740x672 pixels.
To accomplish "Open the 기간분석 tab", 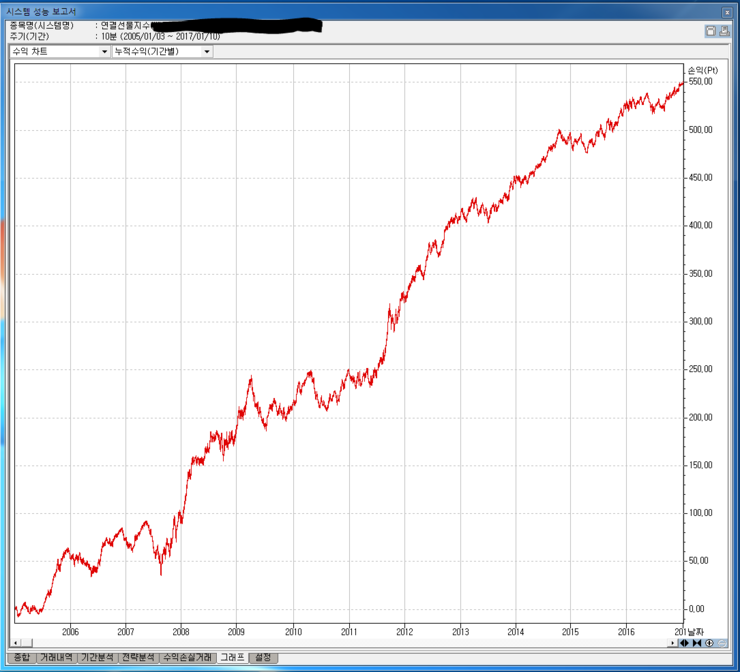I will [98, 657].
